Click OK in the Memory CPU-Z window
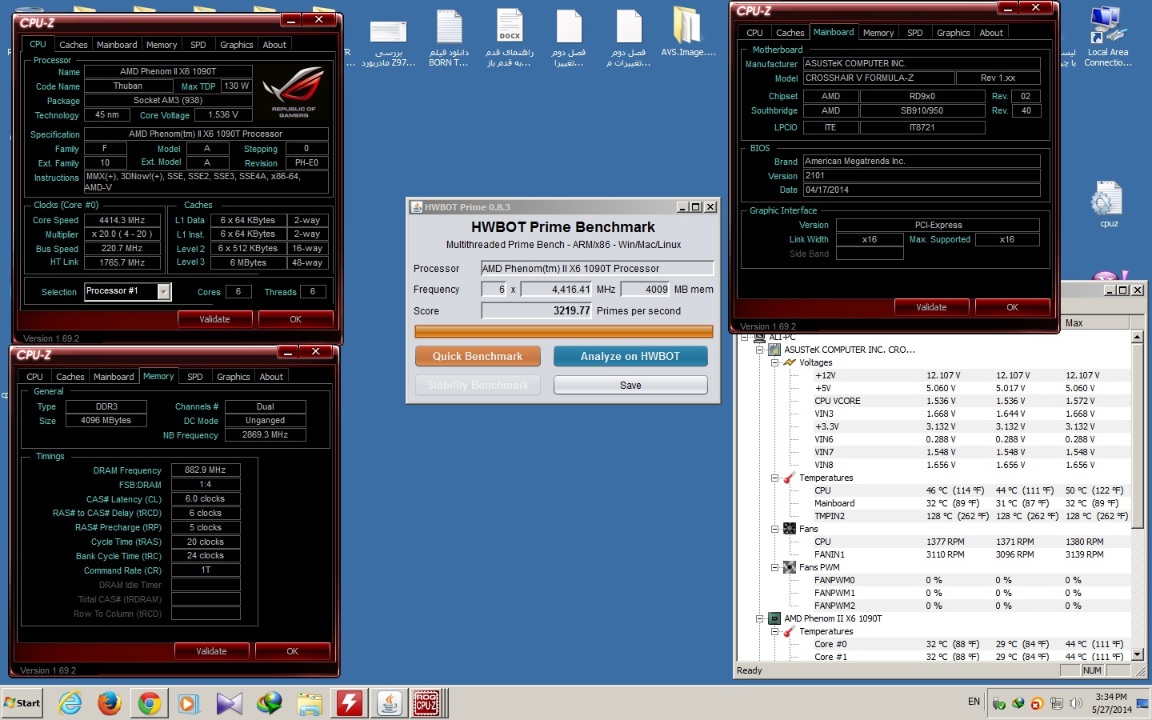1152x720 pixels. (x=292, y=652)
